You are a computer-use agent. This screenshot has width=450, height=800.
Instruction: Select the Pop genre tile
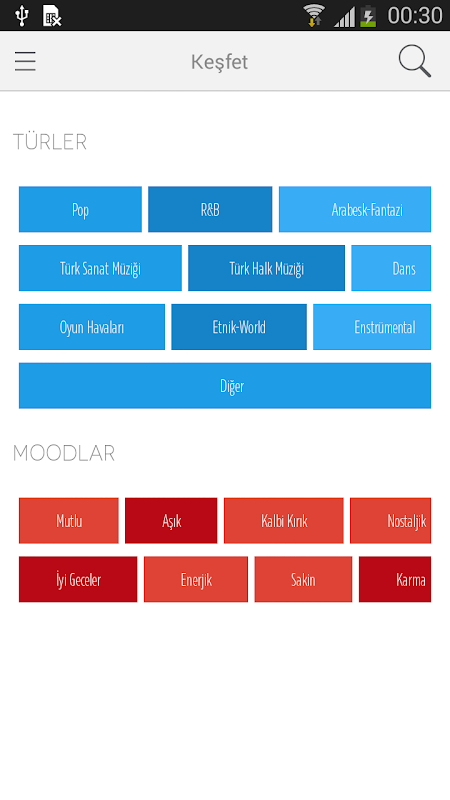coord(80,209)
